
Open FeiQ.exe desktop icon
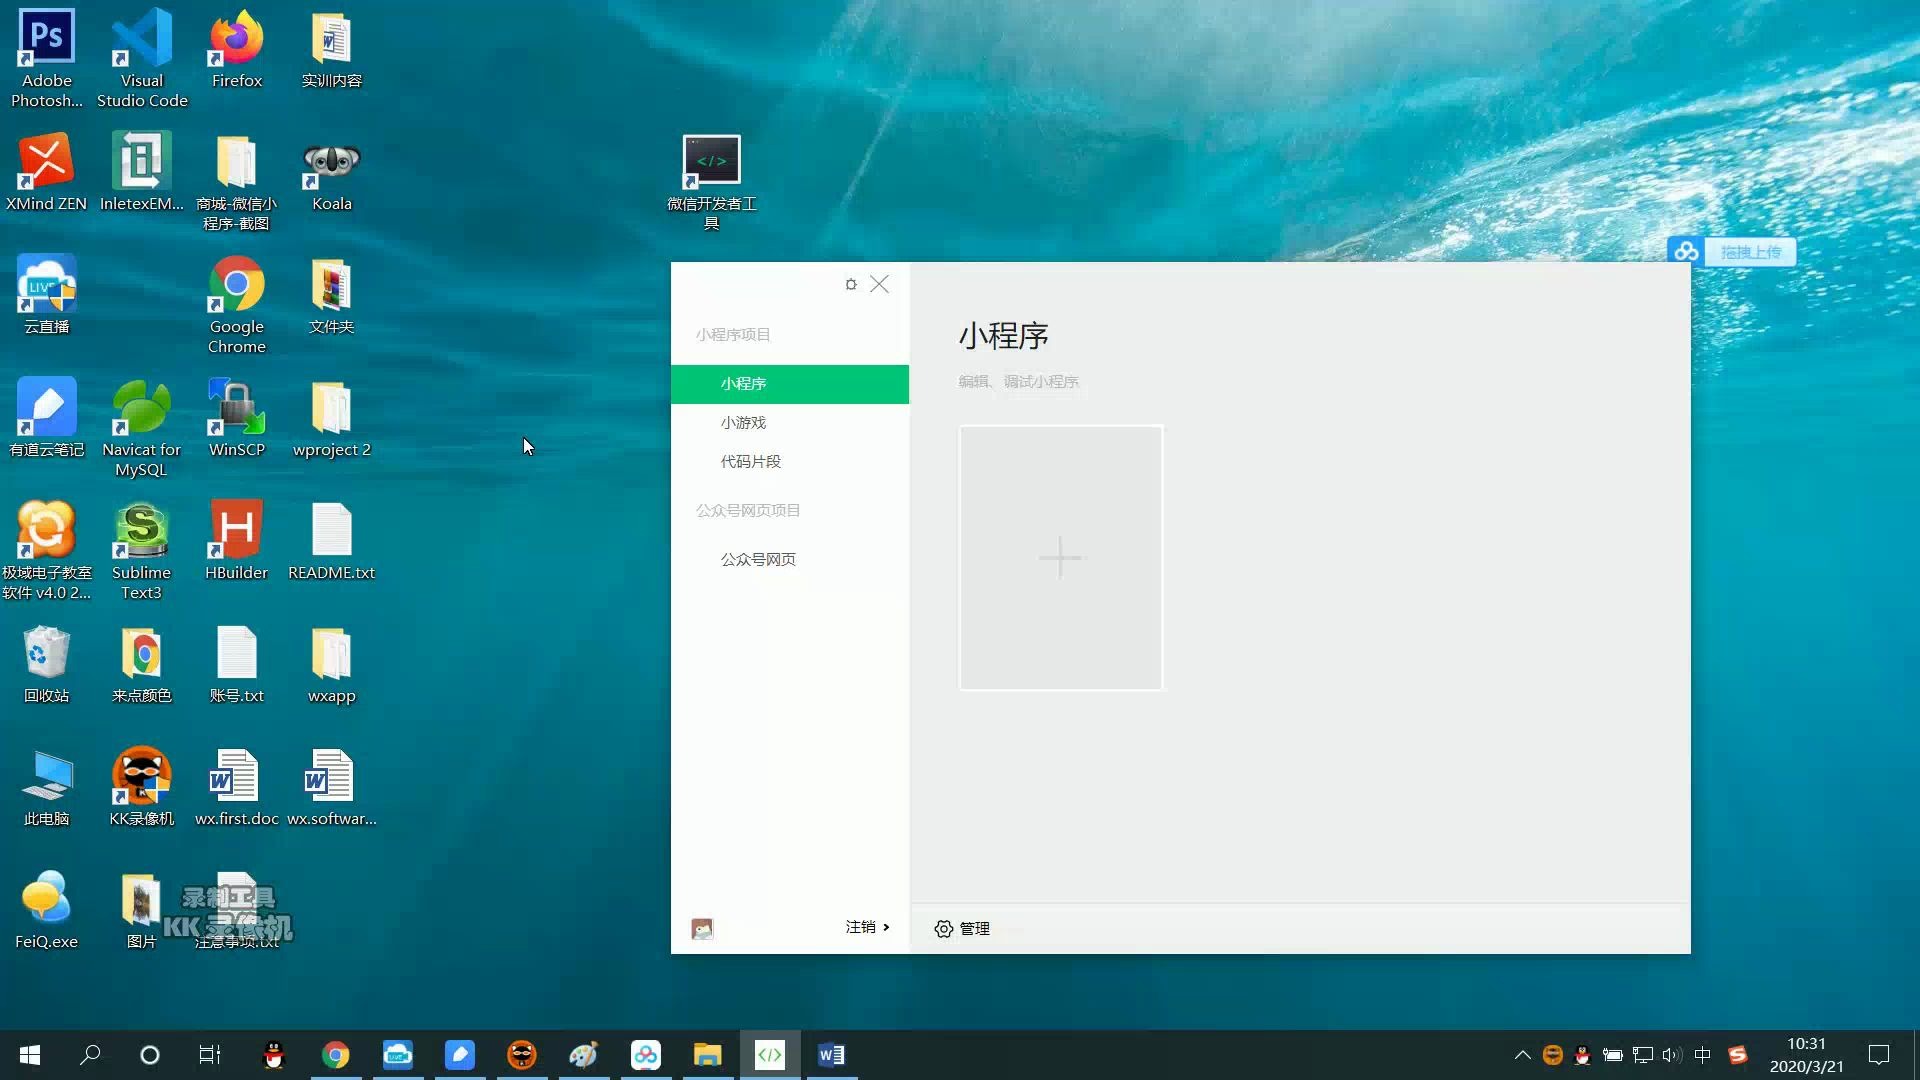click(46, 911)
